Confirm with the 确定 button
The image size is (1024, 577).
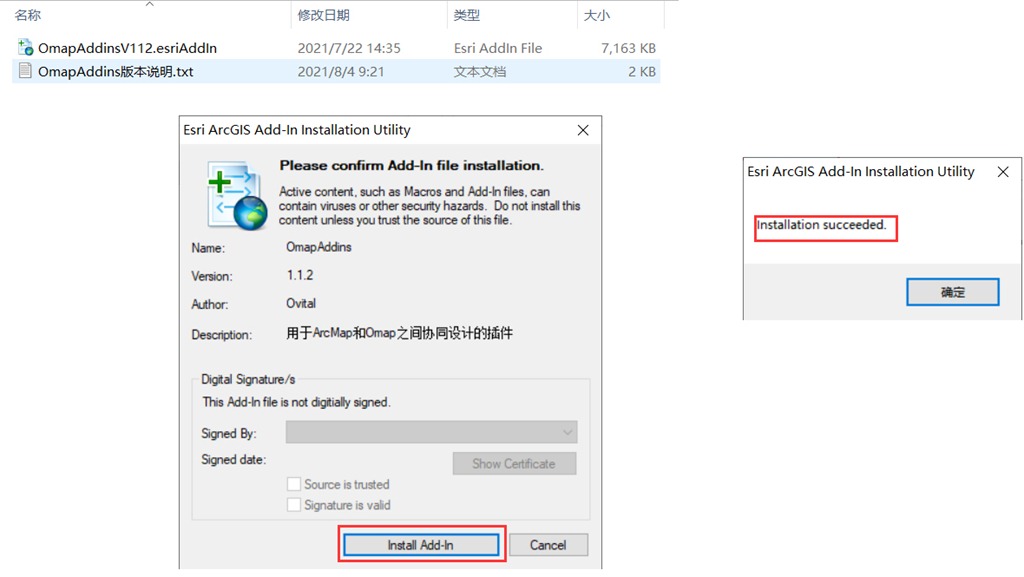click(x=952, y=292)
